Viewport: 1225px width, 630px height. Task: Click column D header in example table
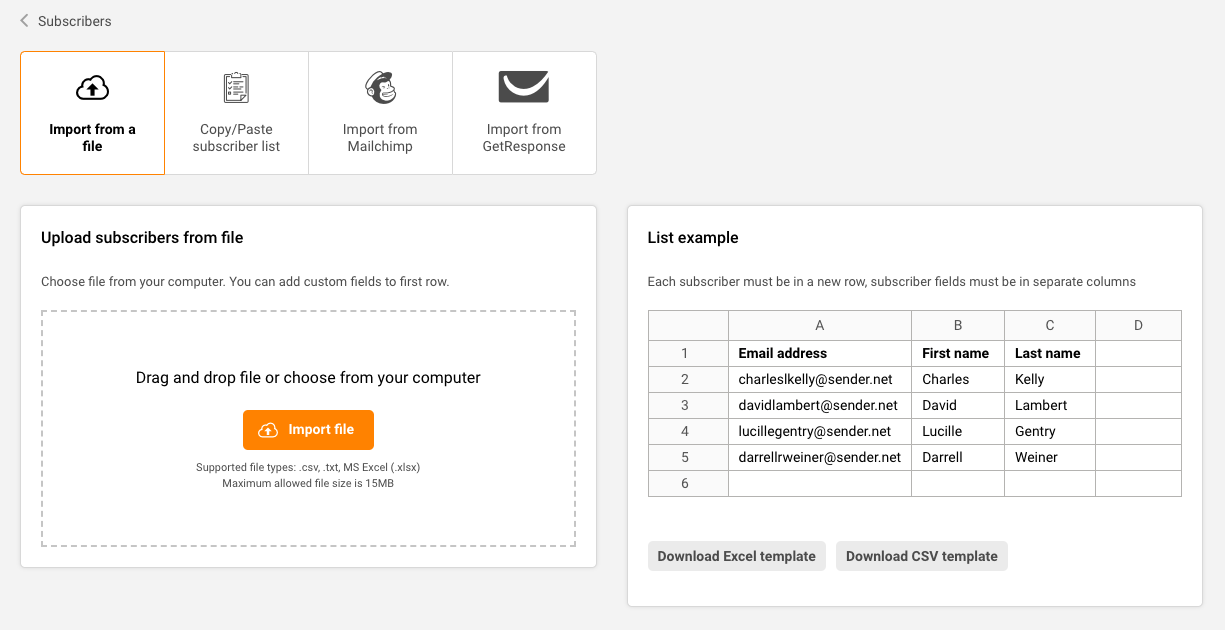coord(1138,325)
